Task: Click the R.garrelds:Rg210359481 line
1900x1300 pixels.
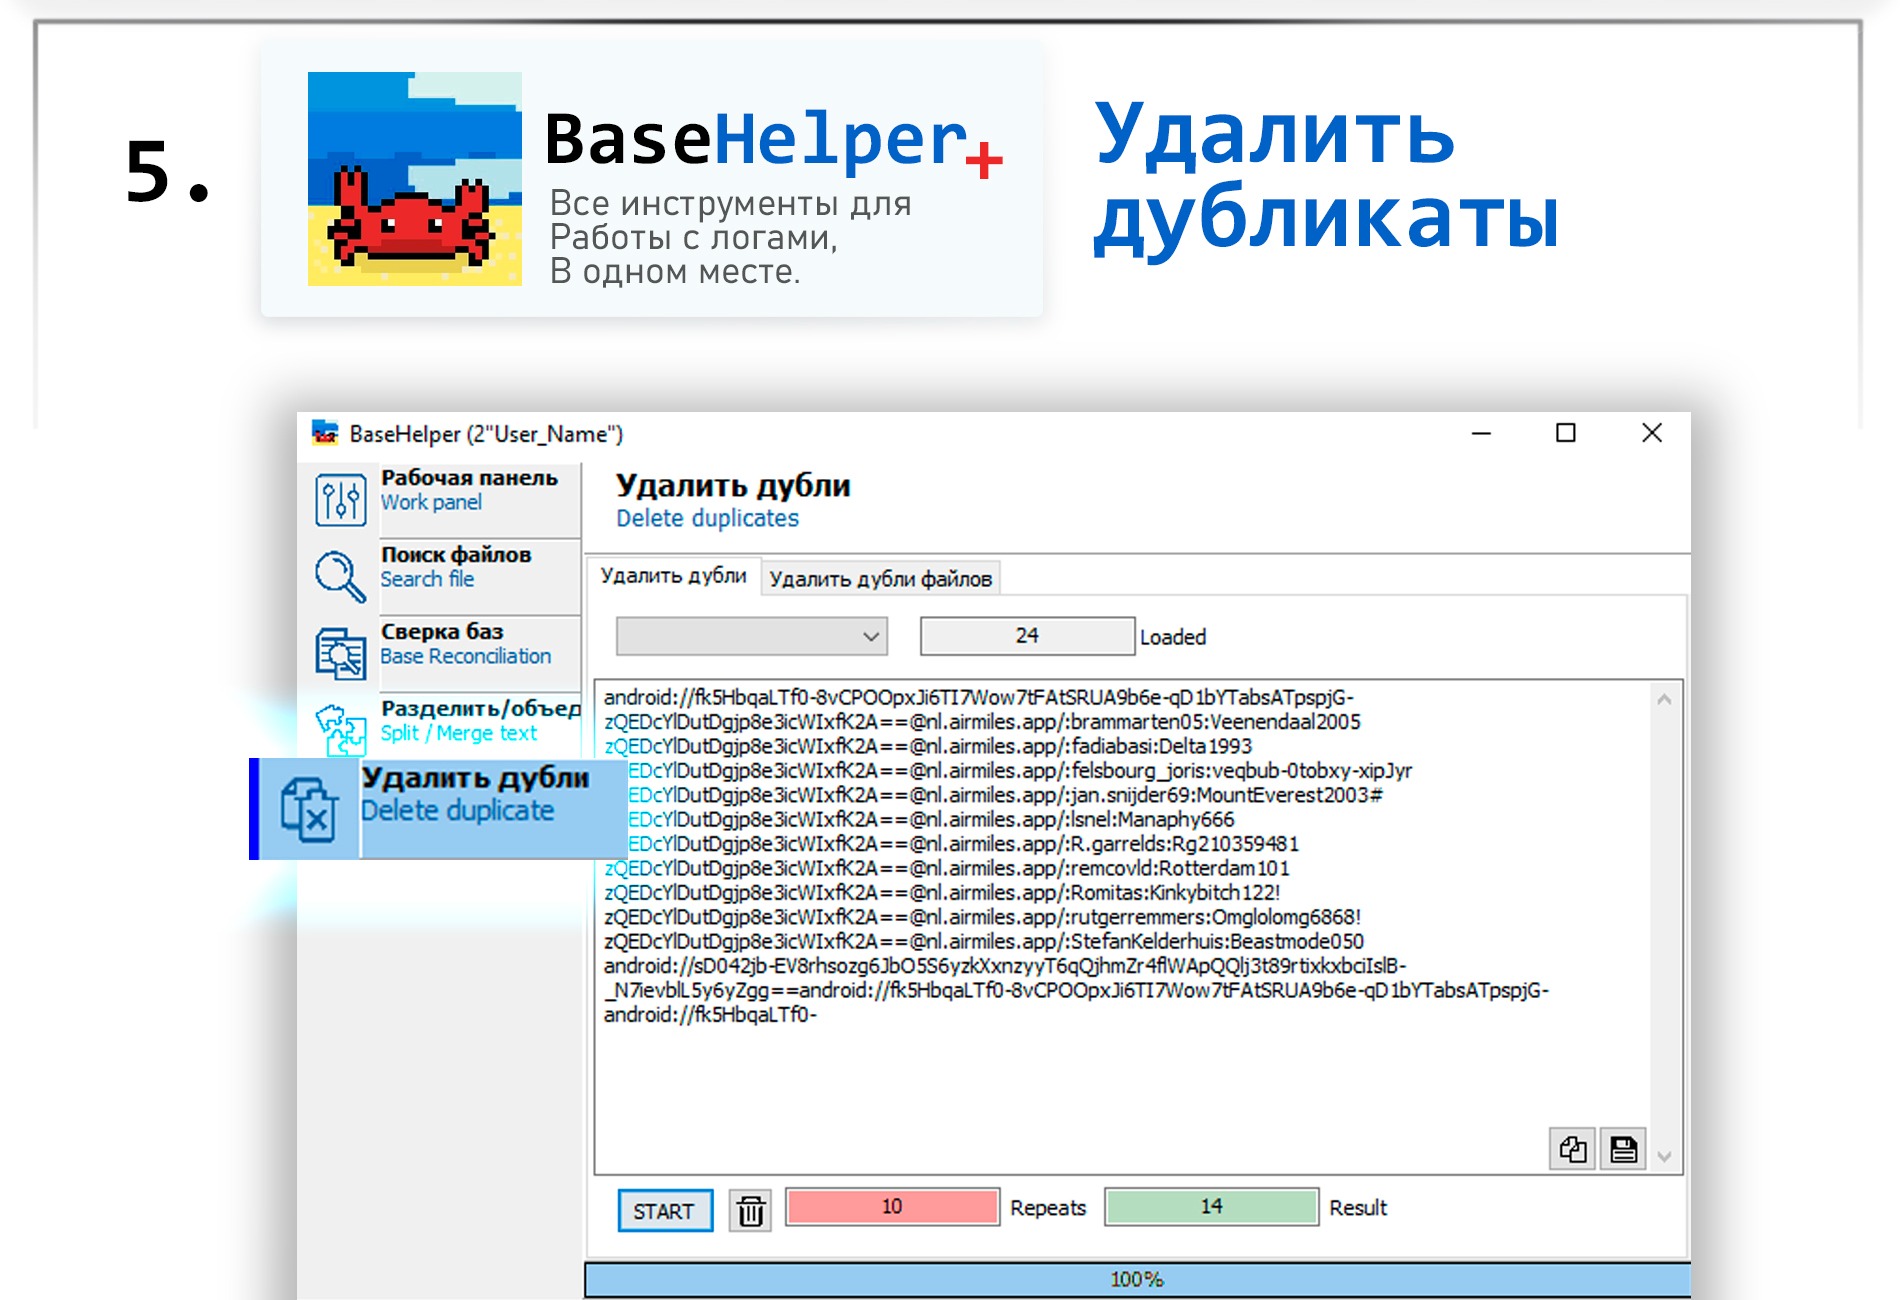Action: point(963,844)
